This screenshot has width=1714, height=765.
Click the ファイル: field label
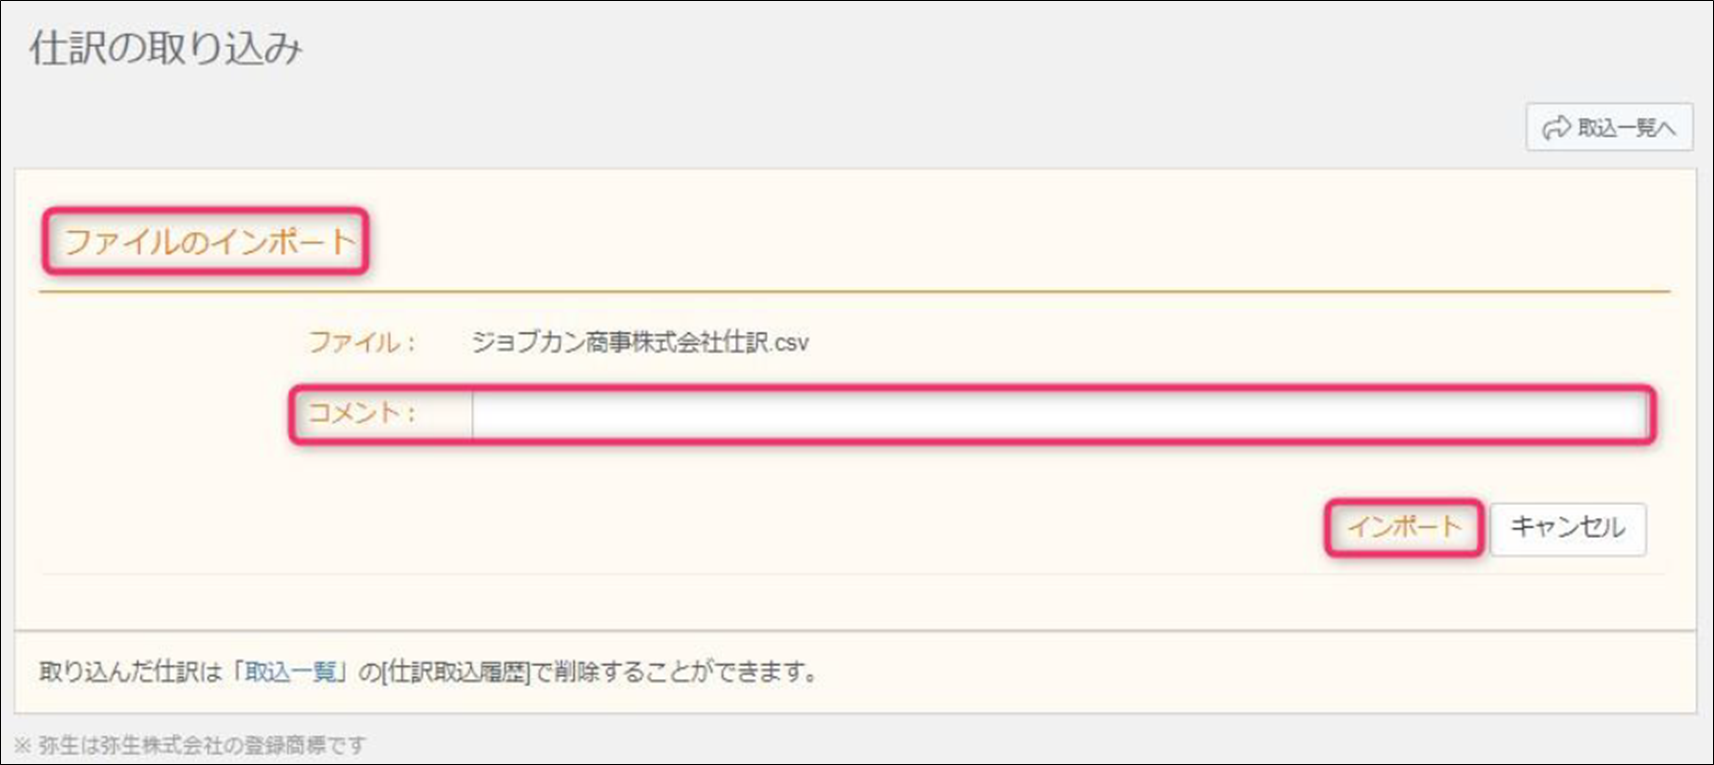361,342
